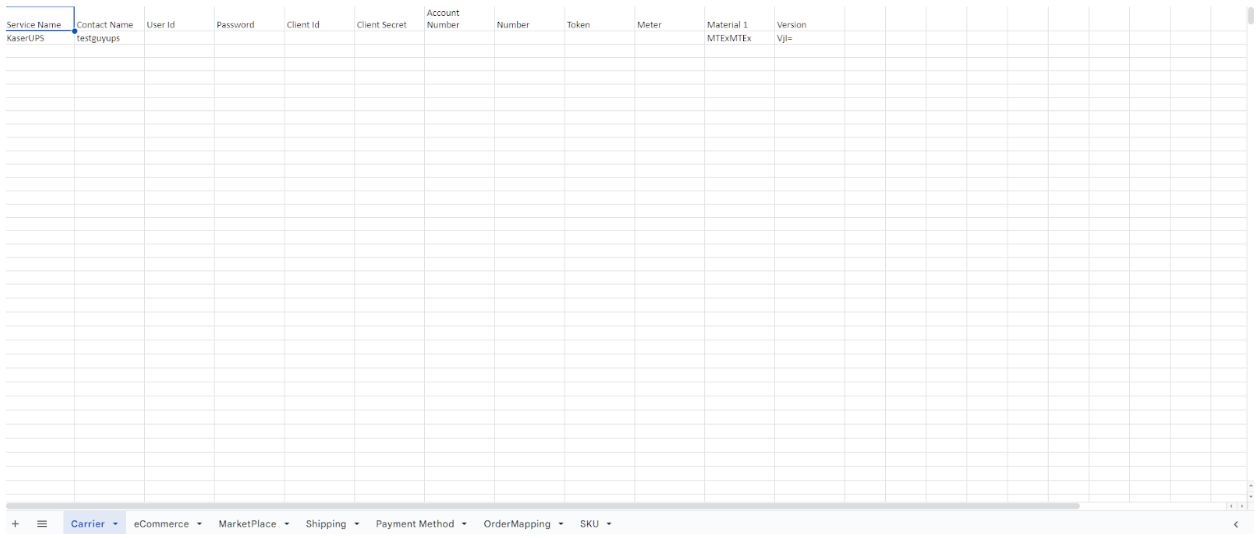Click the side panel collapse arrow
The image size is (1258, 538).
point(1236,524)
